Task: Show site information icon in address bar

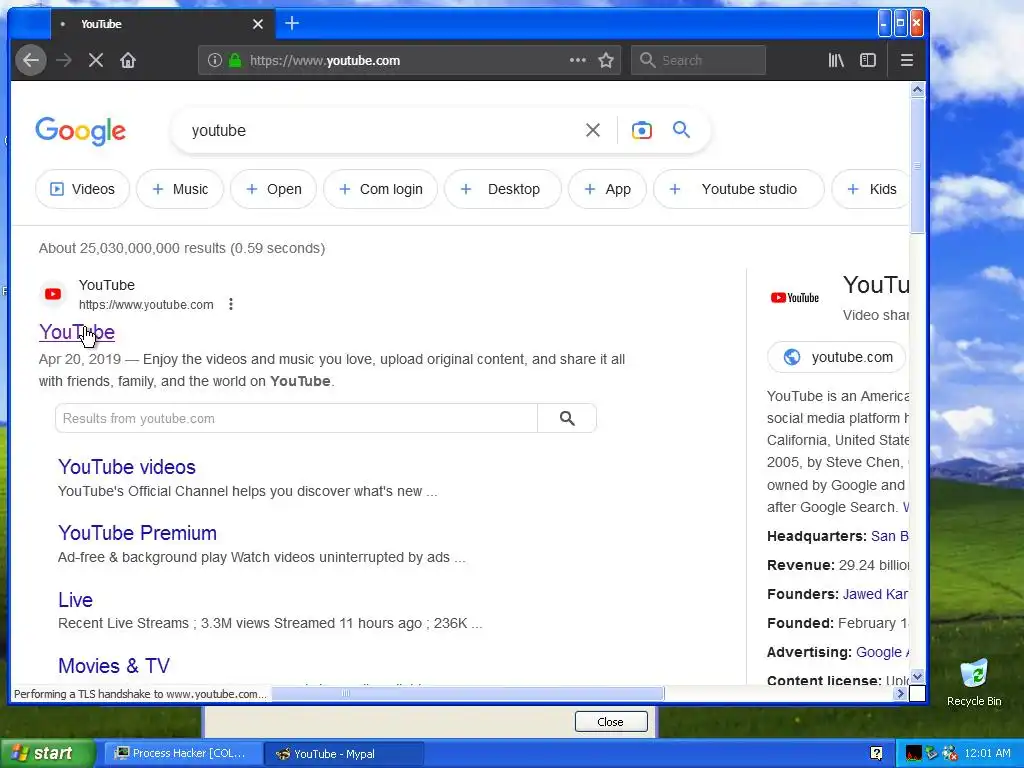Action: 214,61
